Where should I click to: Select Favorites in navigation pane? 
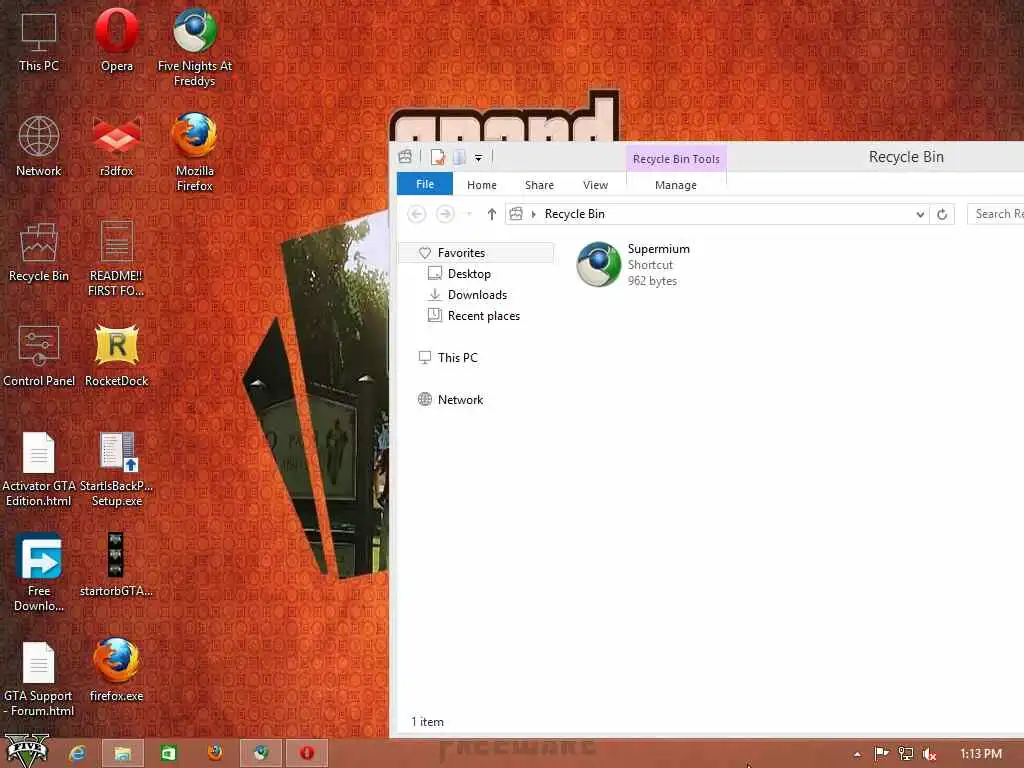tap(477, 253)
